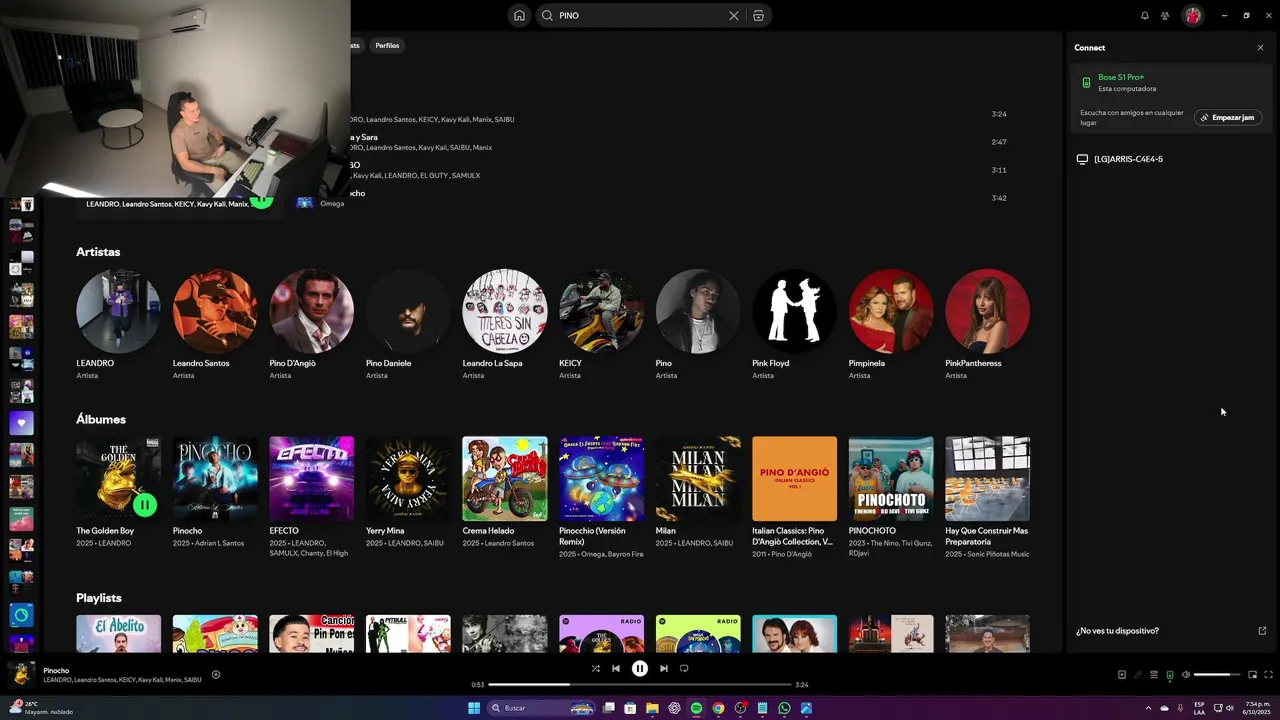Clear the search text with X icon
Image resolution: width=1280 pixels, height=720 pixels.
734,15
